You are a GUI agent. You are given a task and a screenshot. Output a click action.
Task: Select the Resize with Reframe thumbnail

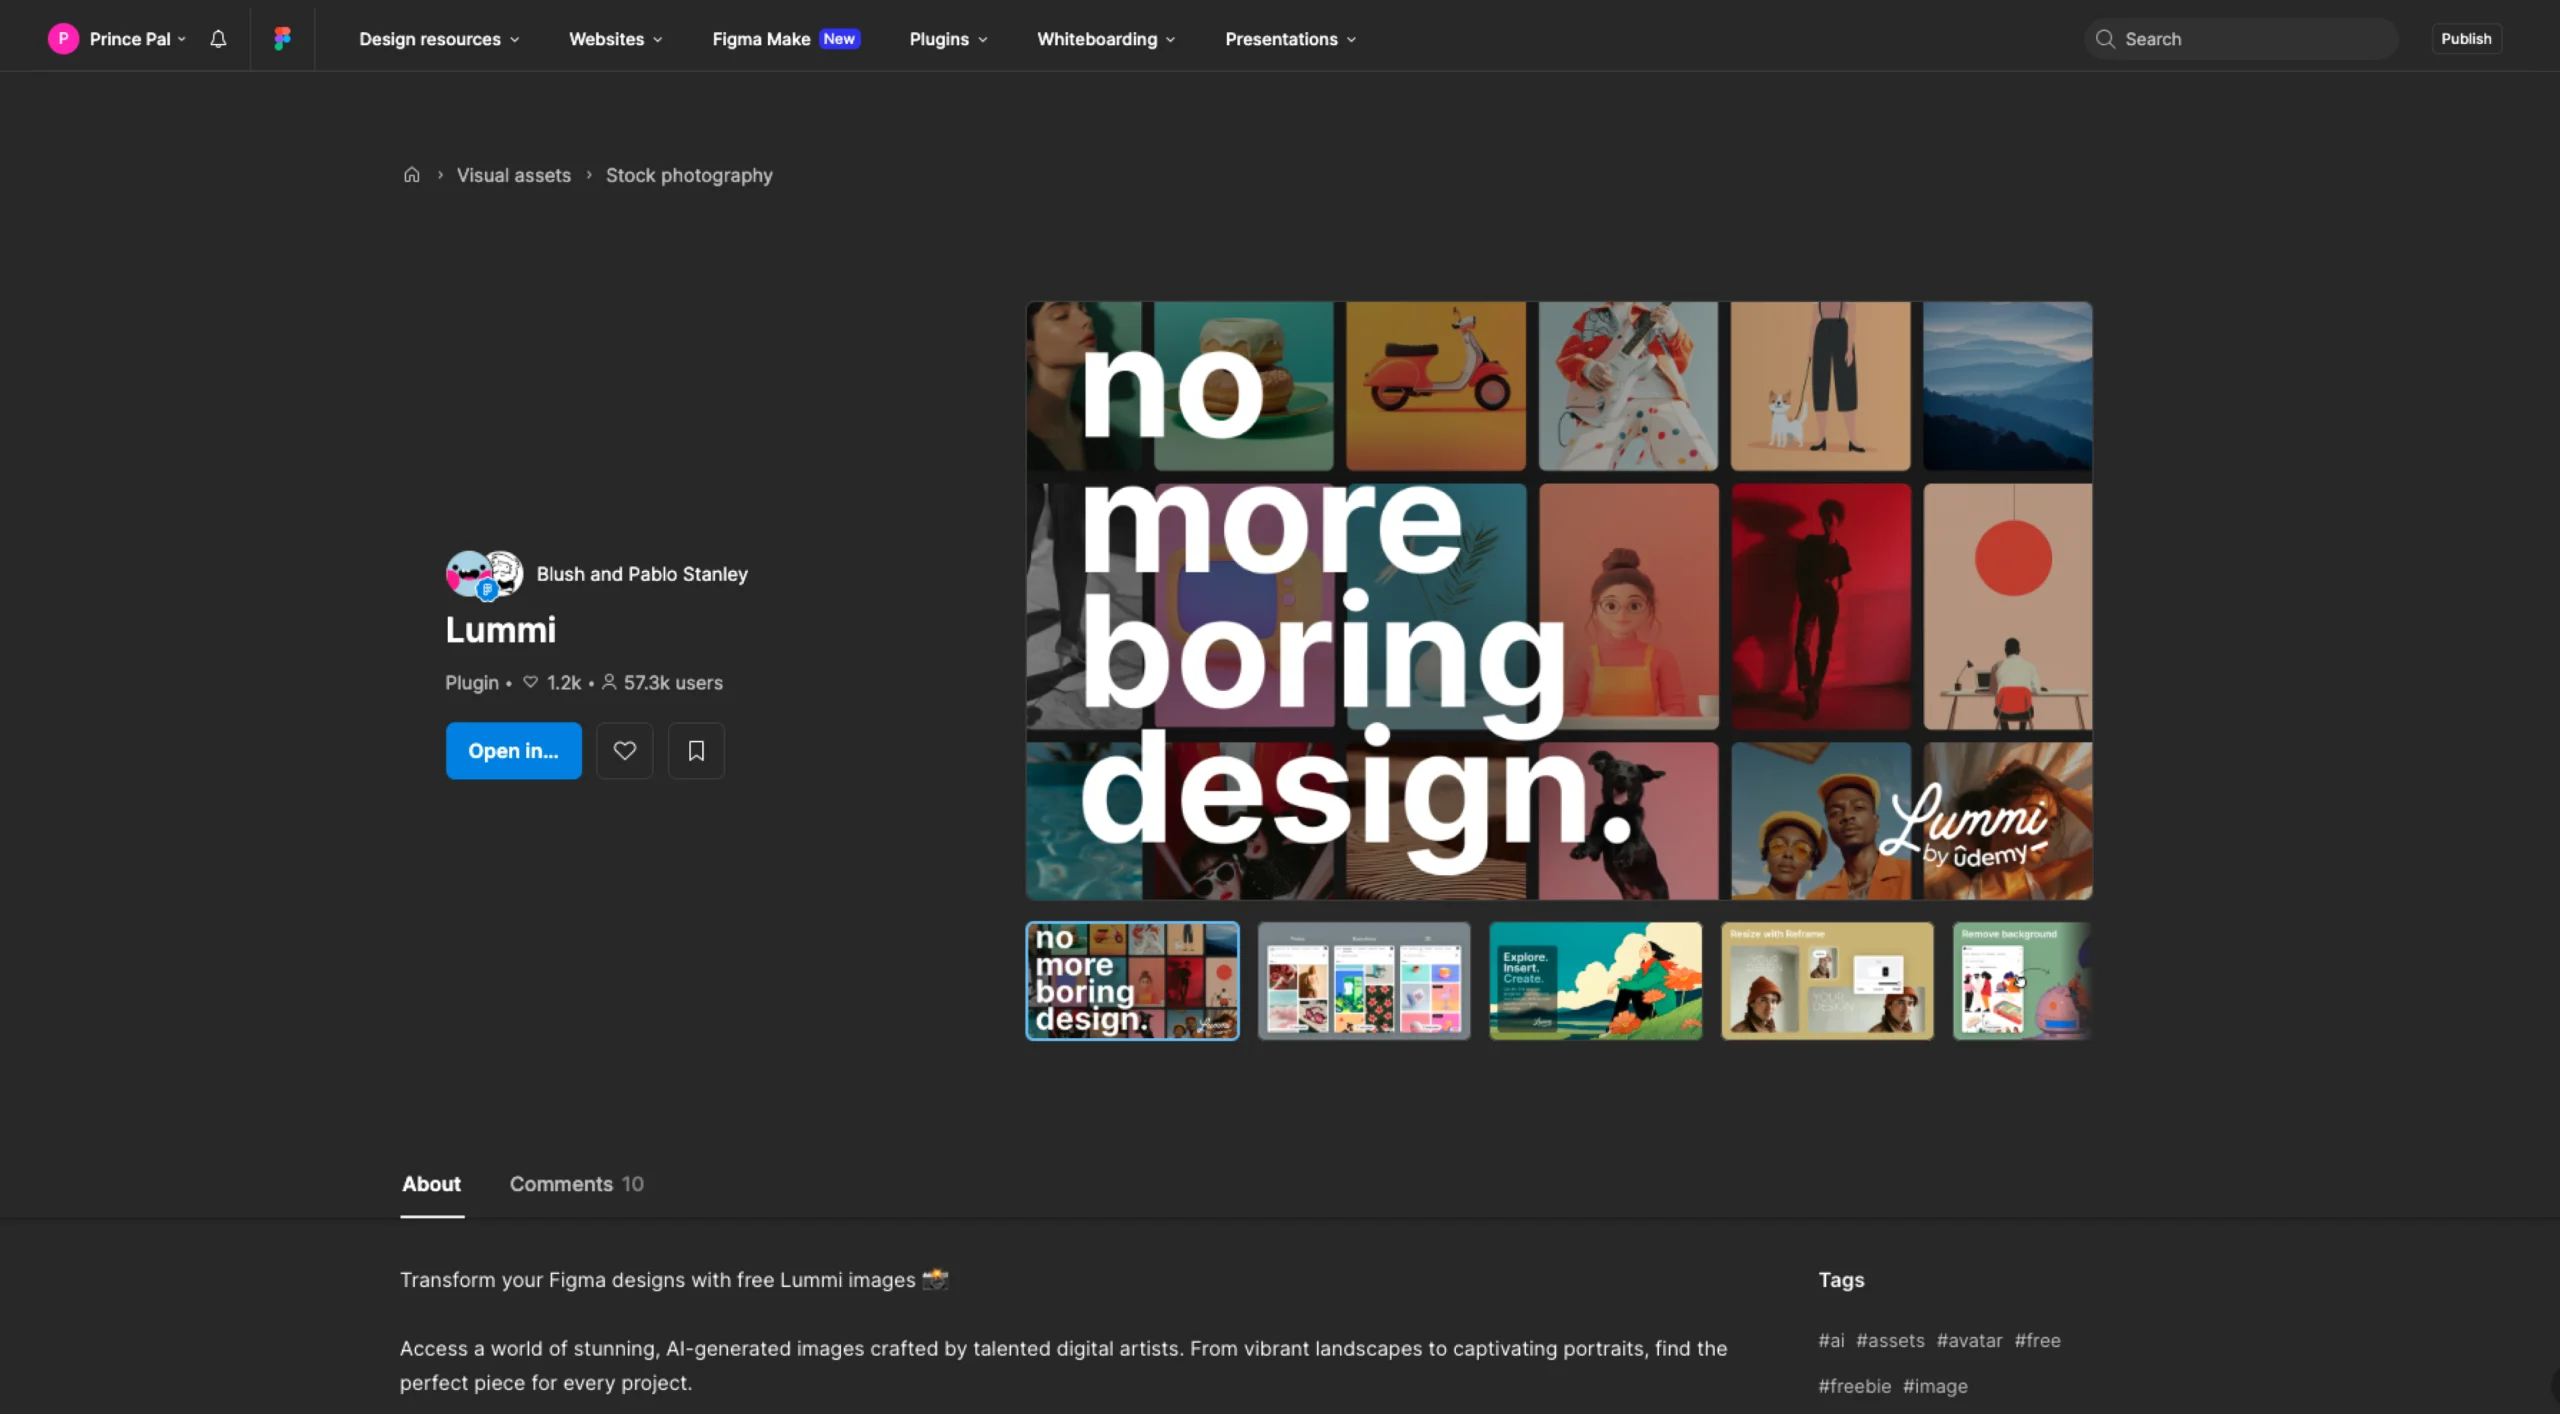coord(1826,981)
